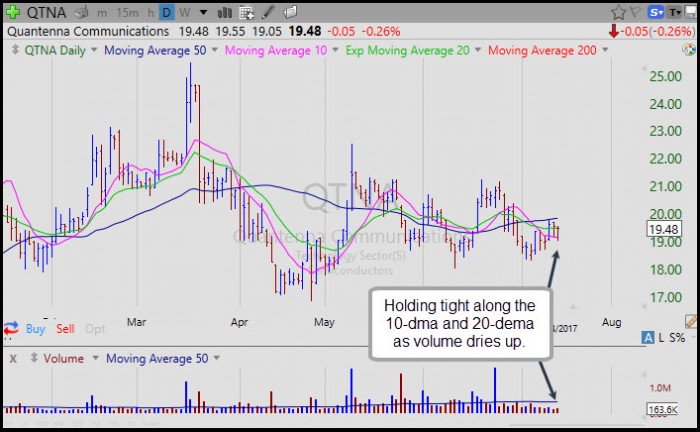Click the save chart disk icon

[x=690, y=12]
